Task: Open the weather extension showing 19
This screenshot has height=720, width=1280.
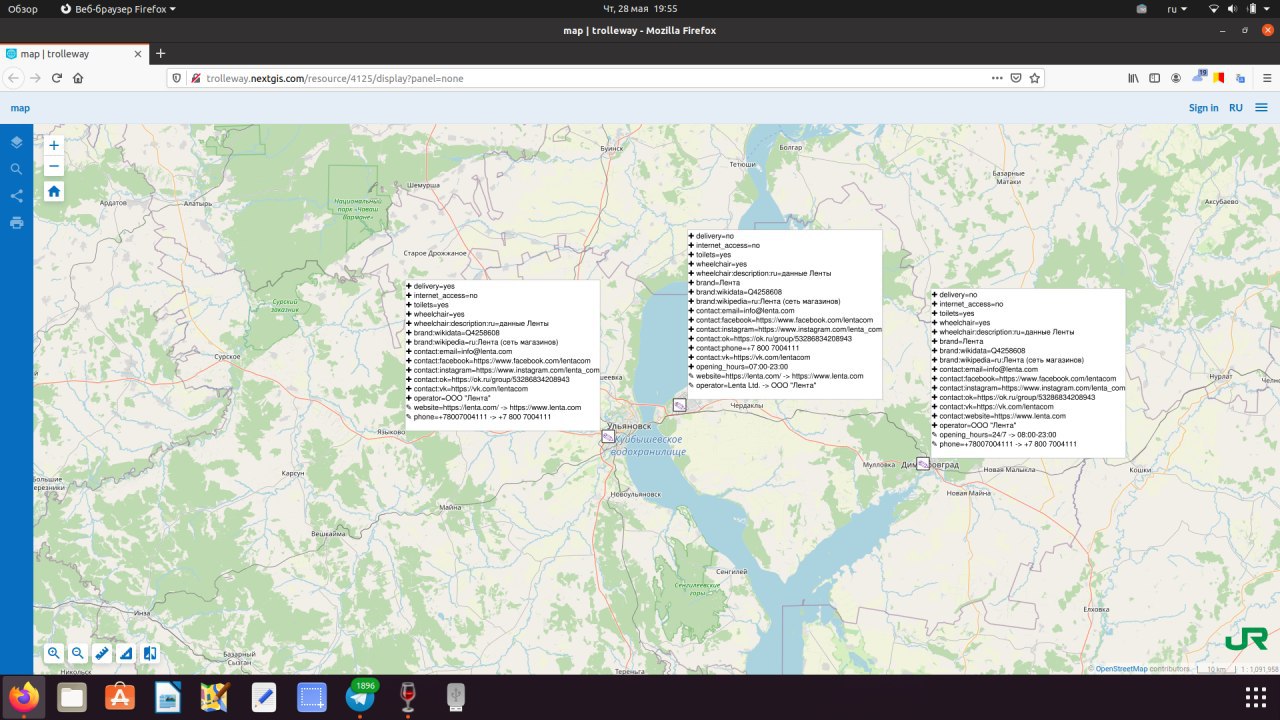Action: [1201, 77]
